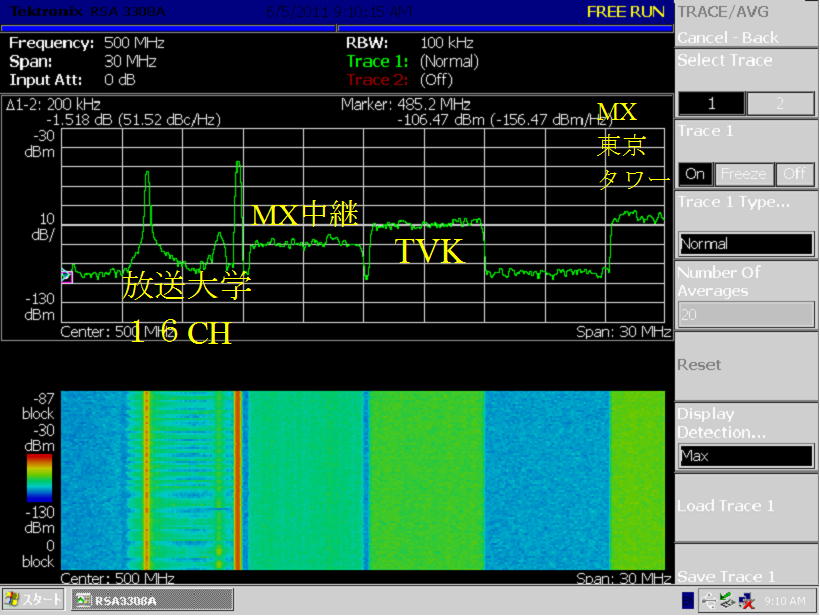
Task: Click the Input Att value 0 dB
Action: click(x=119, y=80)
